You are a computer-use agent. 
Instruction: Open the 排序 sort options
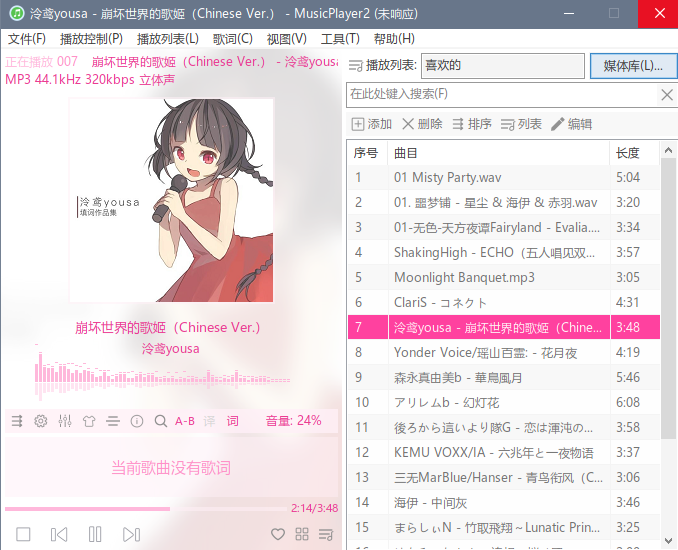click(472, 124)
